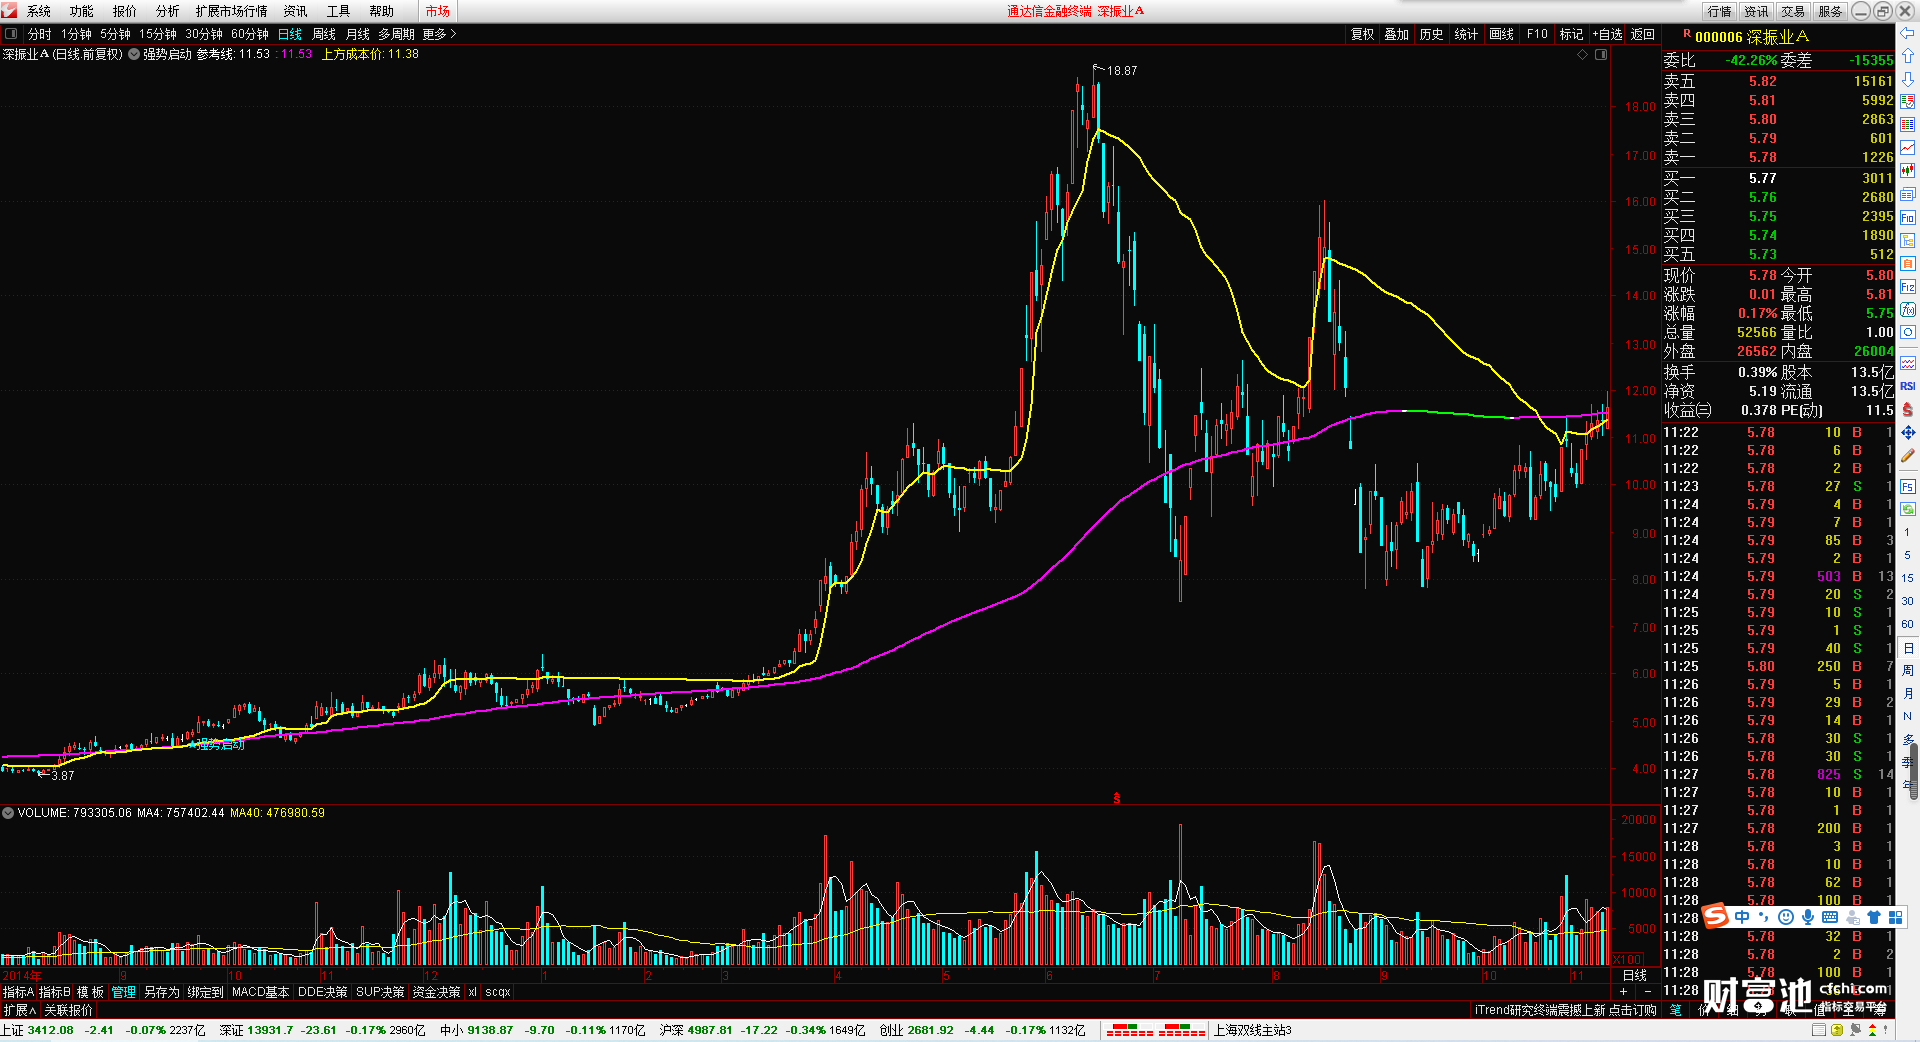The image size is (1920, 1042).
Task: Click the +自选 add to watchlist button
Action: pos(1608,34)
